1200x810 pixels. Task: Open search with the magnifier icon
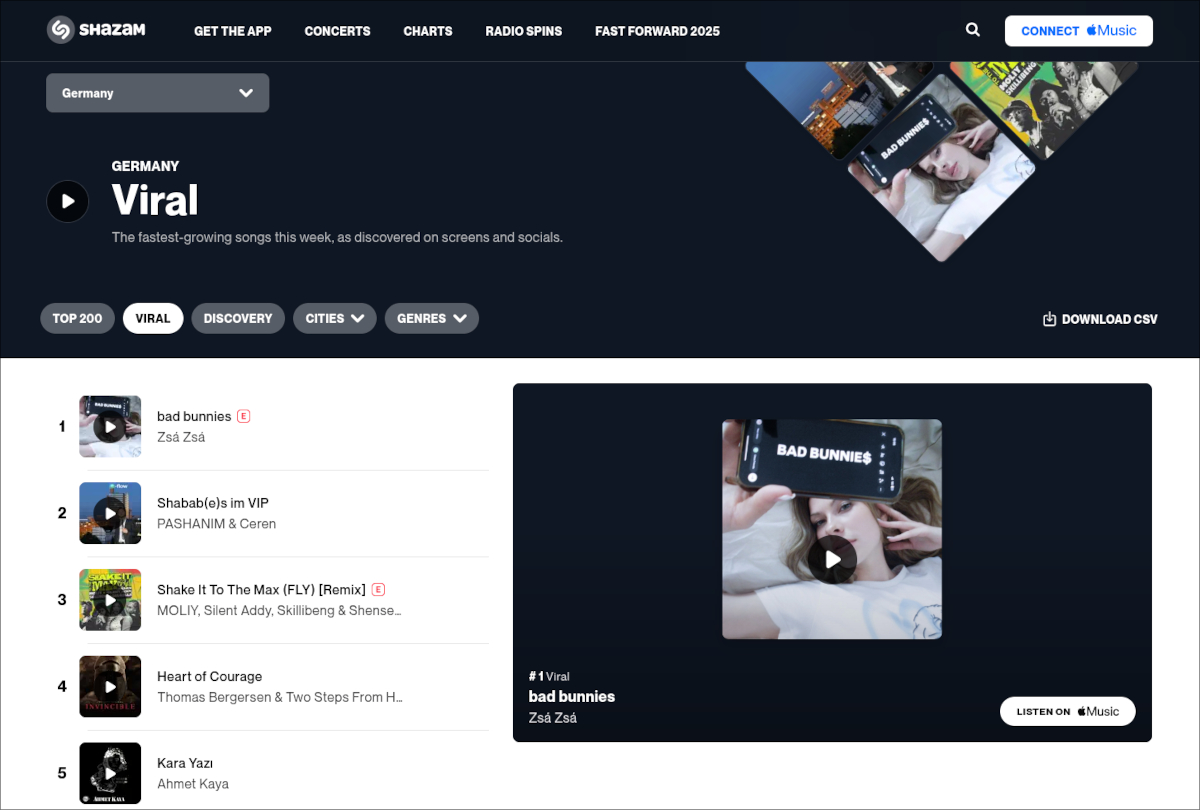(973, 30)
